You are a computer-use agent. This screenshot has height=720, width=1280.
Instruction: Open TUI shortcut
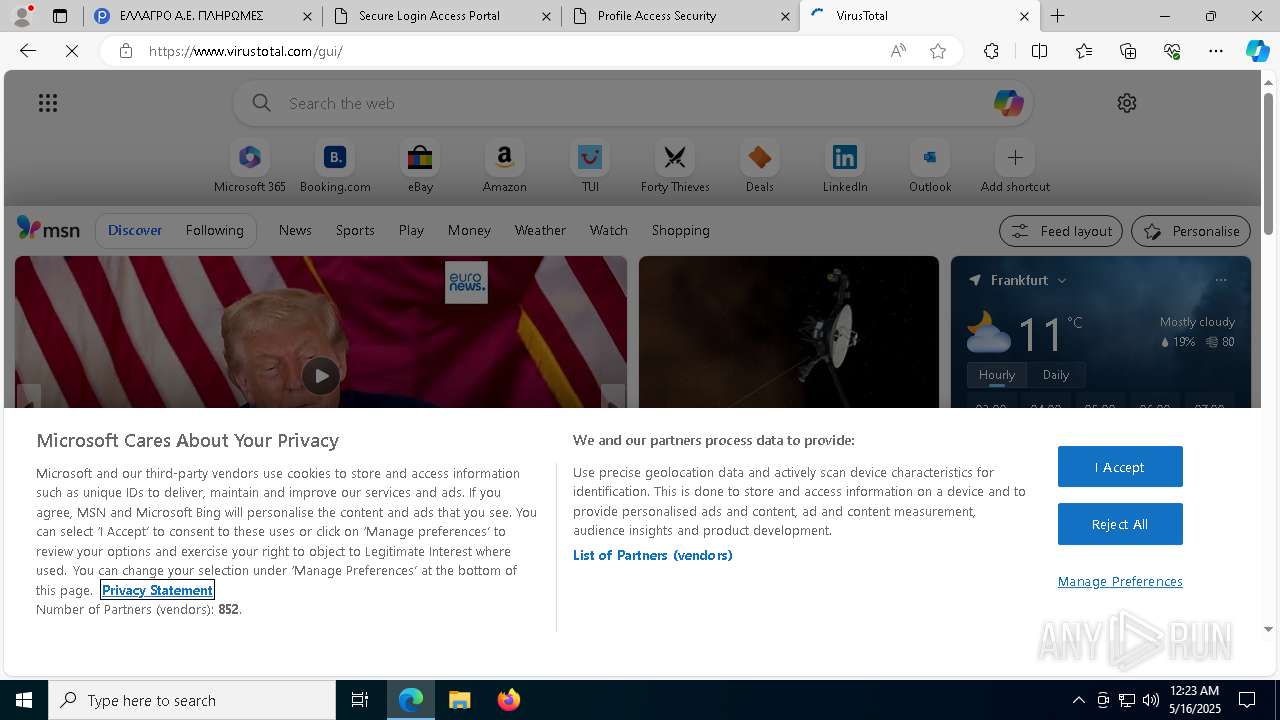tap(590, 166)
